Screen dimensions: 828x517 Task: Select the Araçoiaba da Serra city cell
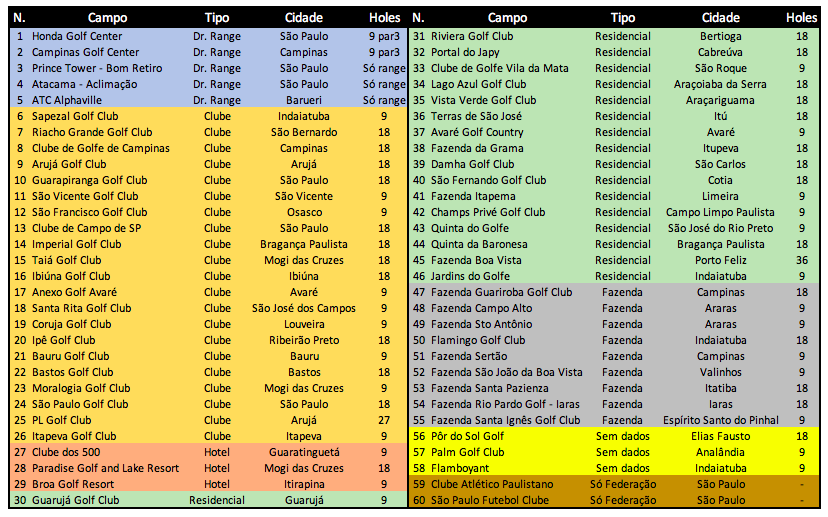tap(720, 84)
